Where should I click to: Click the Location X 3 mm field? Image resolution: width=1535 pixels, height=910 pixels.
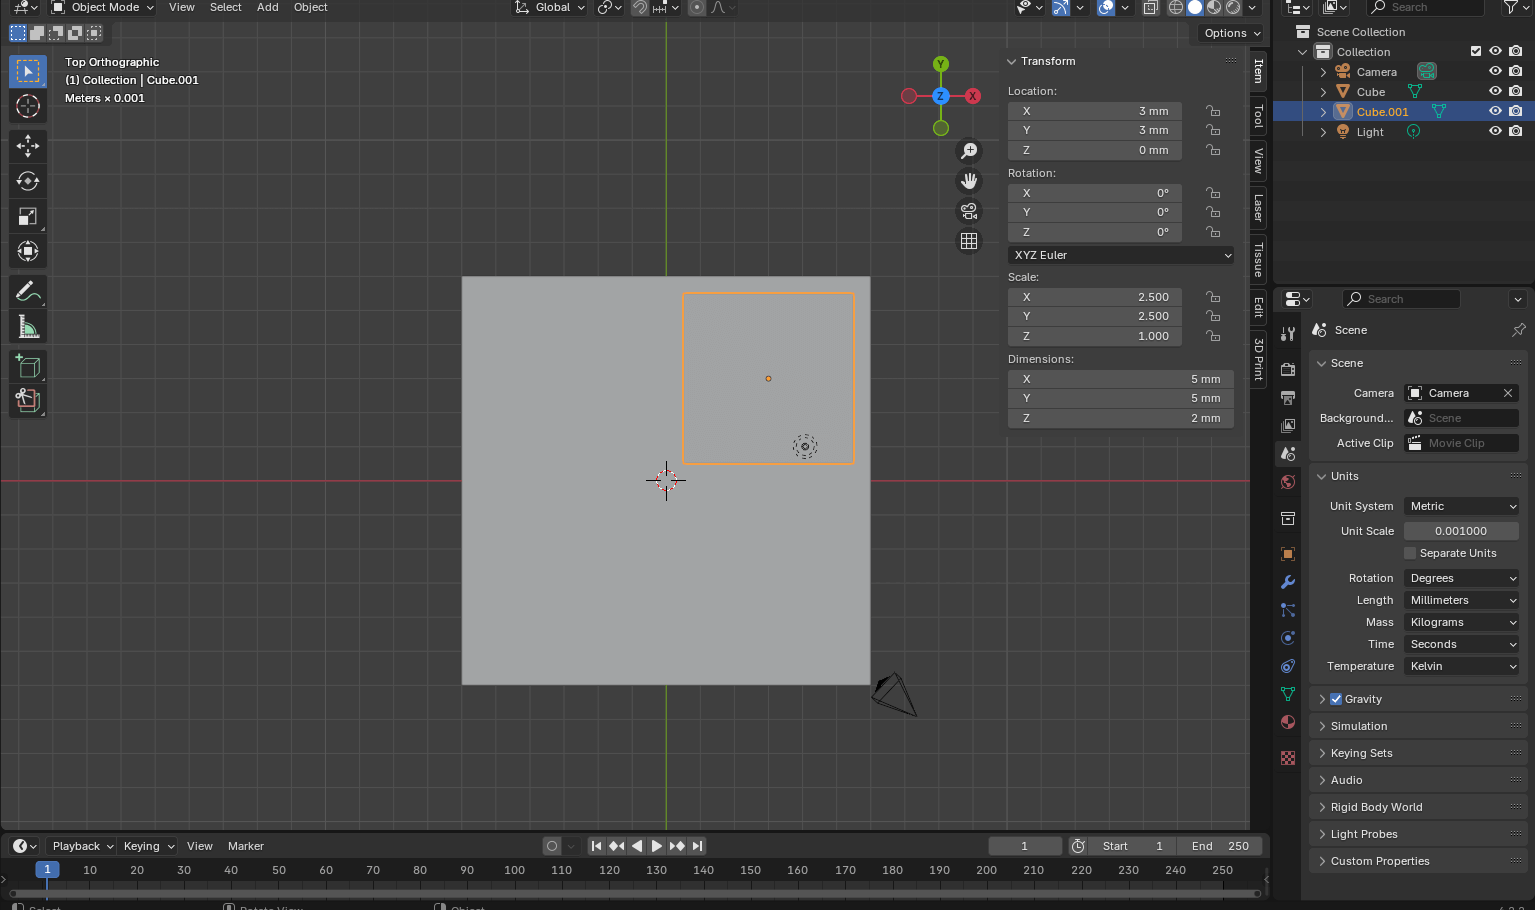click(x=1095, y=111)
